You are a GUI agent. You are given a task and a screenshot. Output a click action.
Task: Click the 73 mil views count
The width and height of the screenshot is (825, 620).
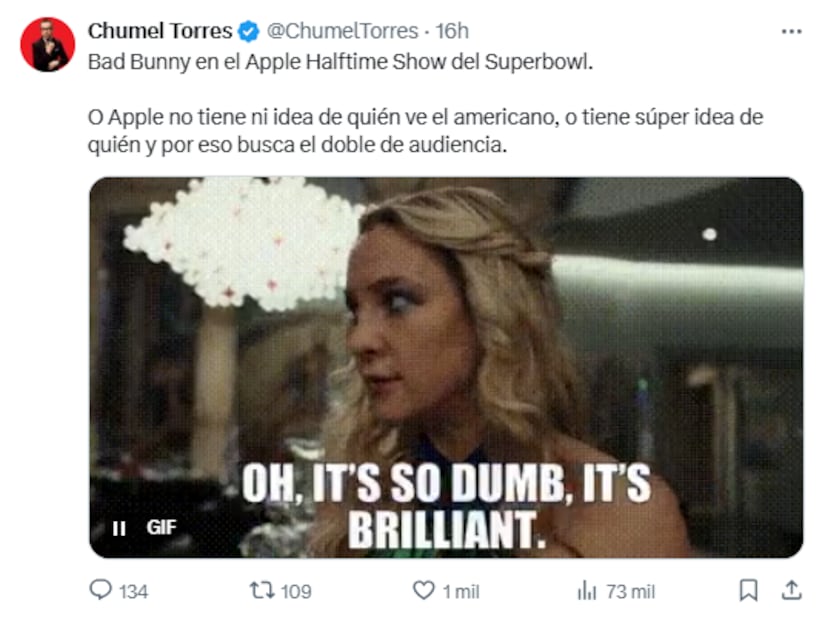[x=630, y=591]
